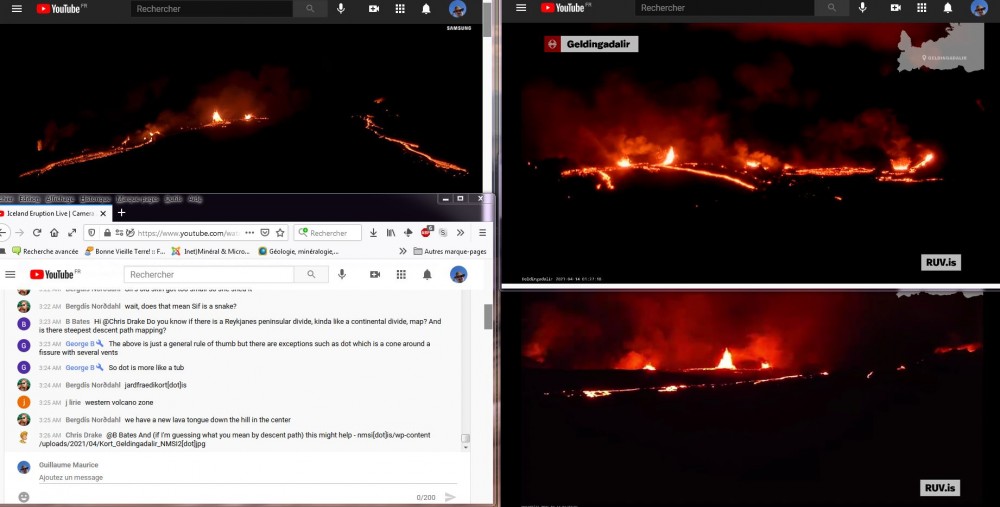Expand the bookmarks toolbar overflow chevron

pos(403,252)
